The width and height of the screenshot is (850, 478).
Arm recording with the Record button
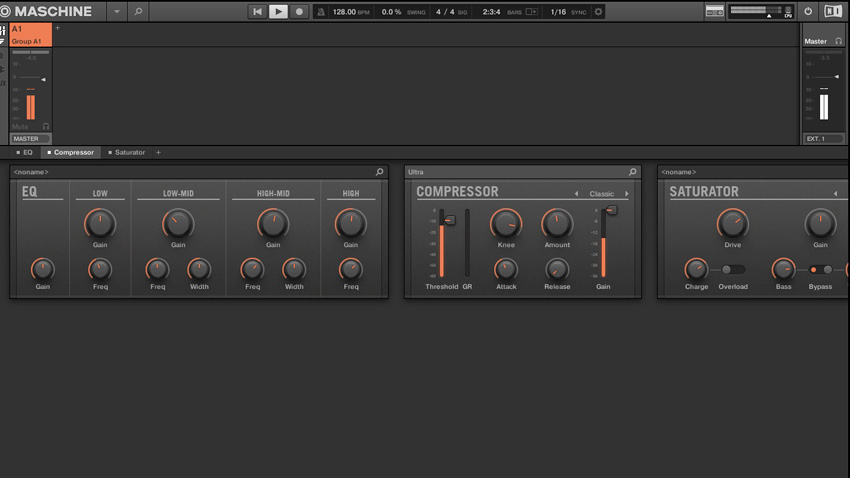(x=299, y=11)
